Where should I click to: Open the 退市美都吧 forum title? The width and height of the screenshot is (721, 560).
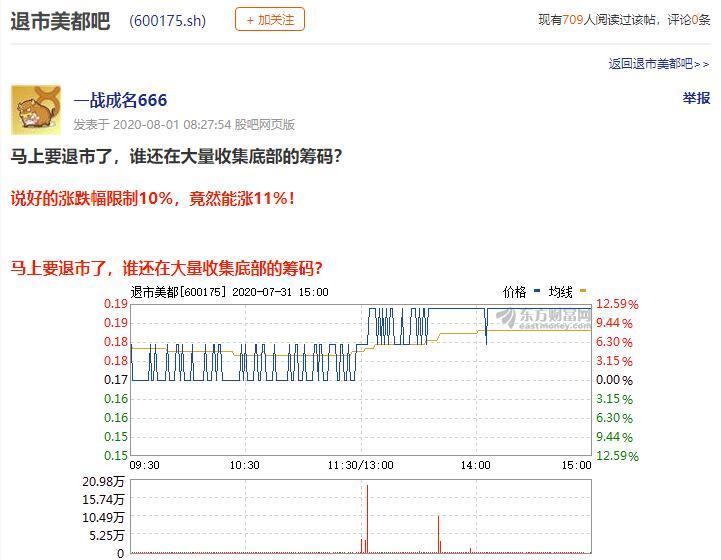click(x=60, y=21)
